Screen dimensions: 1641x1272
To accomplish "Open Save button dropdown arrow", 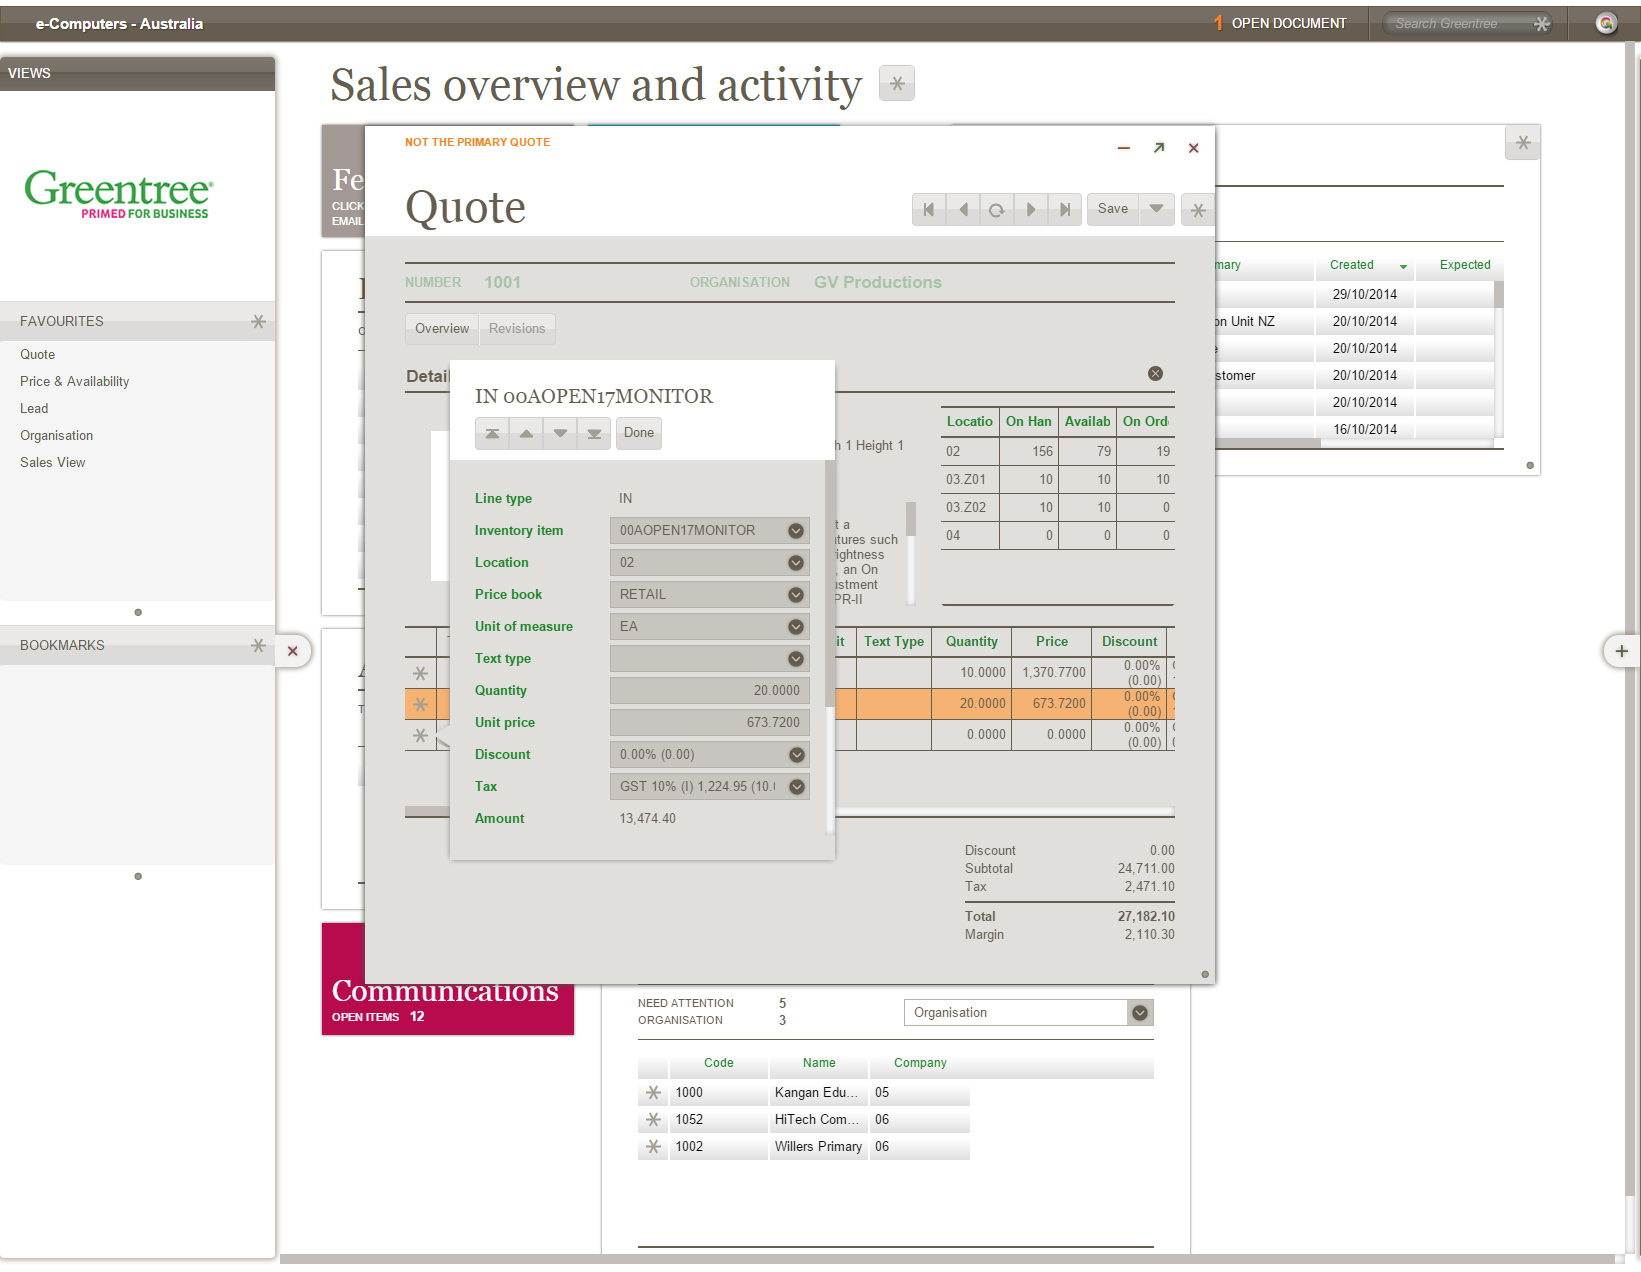I will (1156, 209).
